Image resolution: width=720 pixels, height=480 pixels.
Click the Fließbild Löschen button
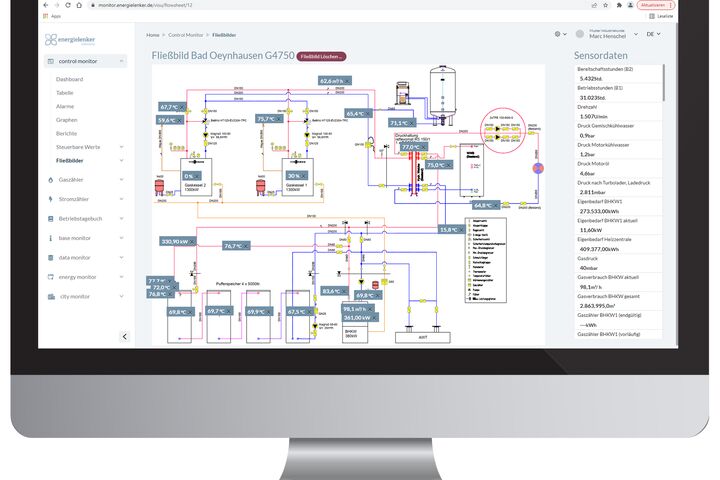(321, 56)
